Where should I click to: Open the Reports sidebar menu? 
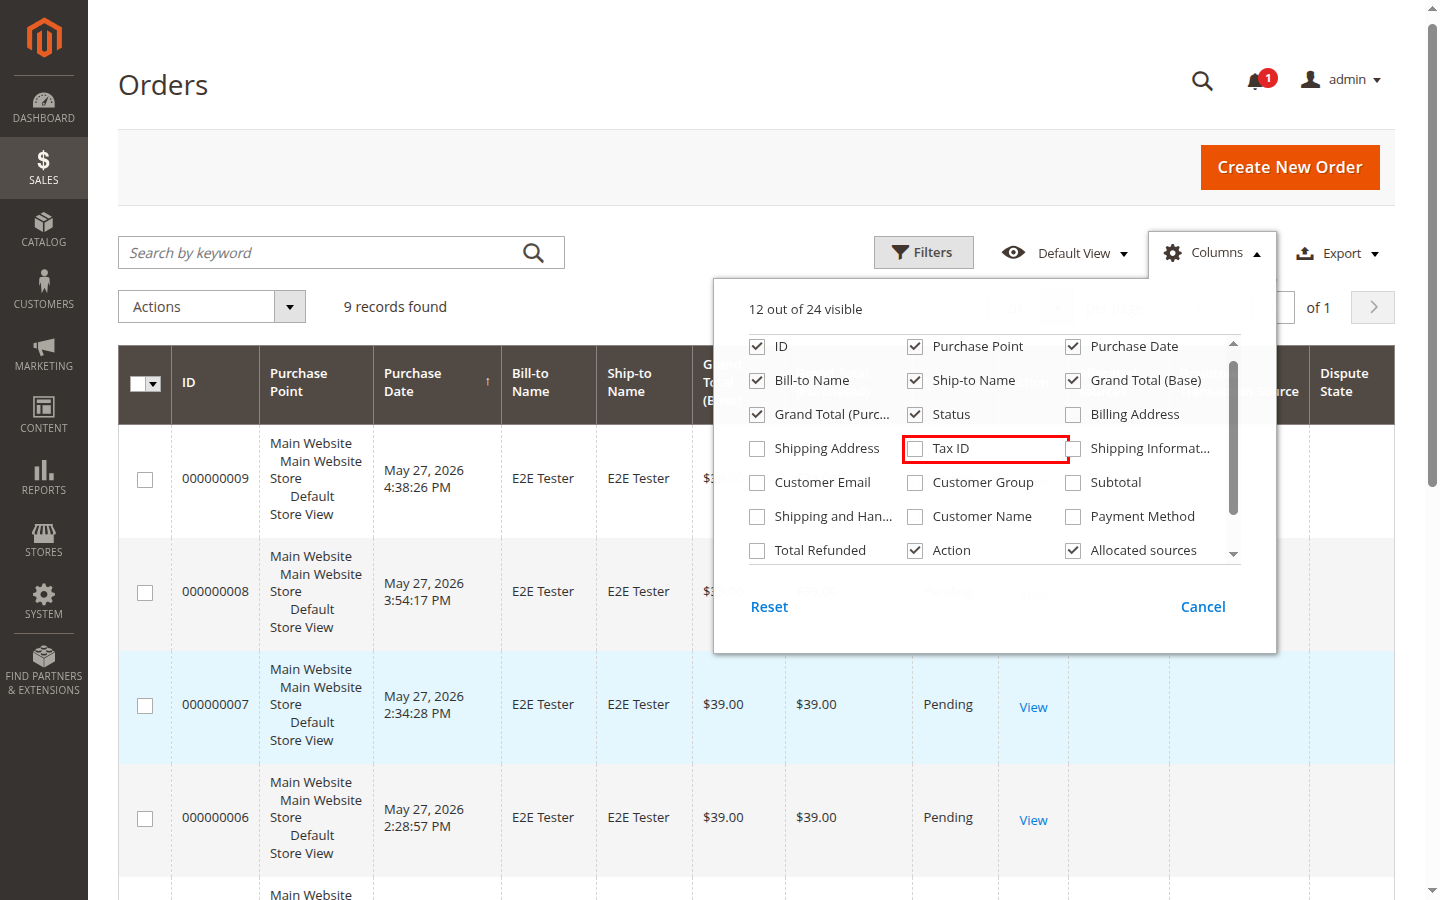coord(44,478)
